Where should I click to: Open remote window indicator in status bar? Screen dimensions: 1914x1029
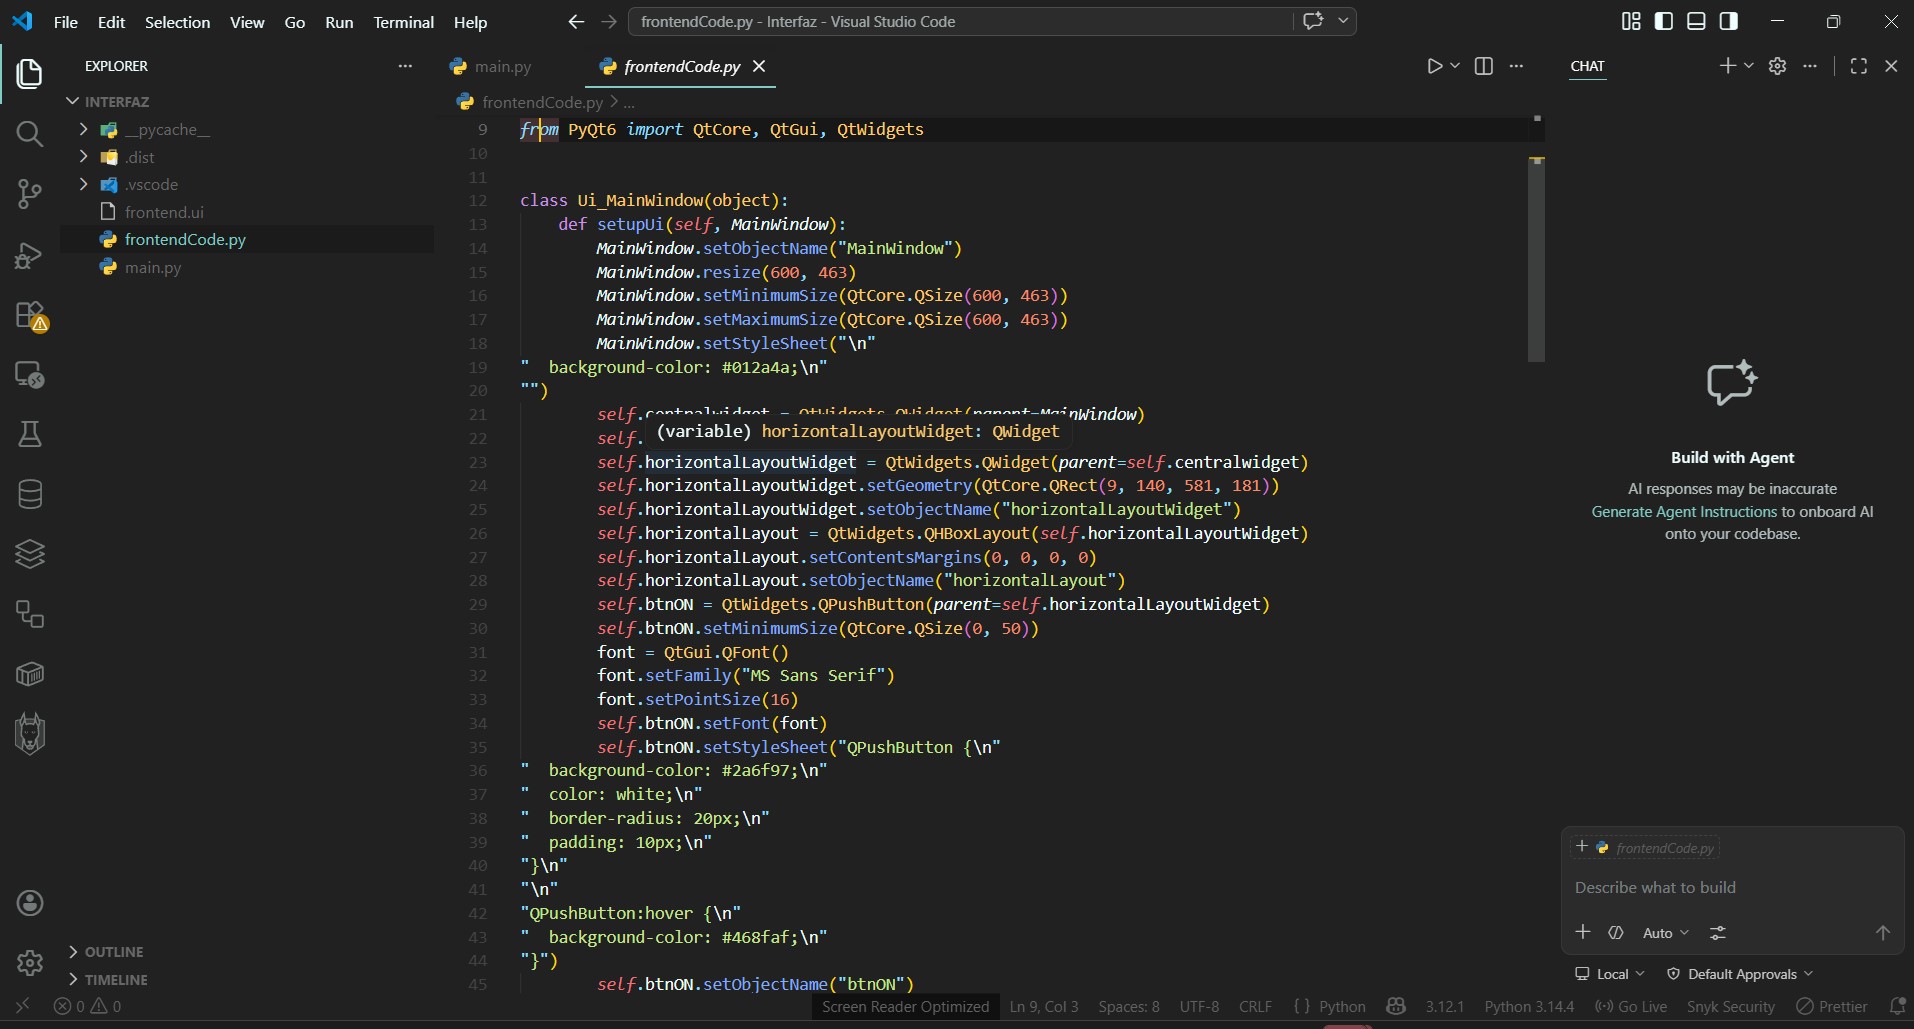click(x=23, y=1006)
